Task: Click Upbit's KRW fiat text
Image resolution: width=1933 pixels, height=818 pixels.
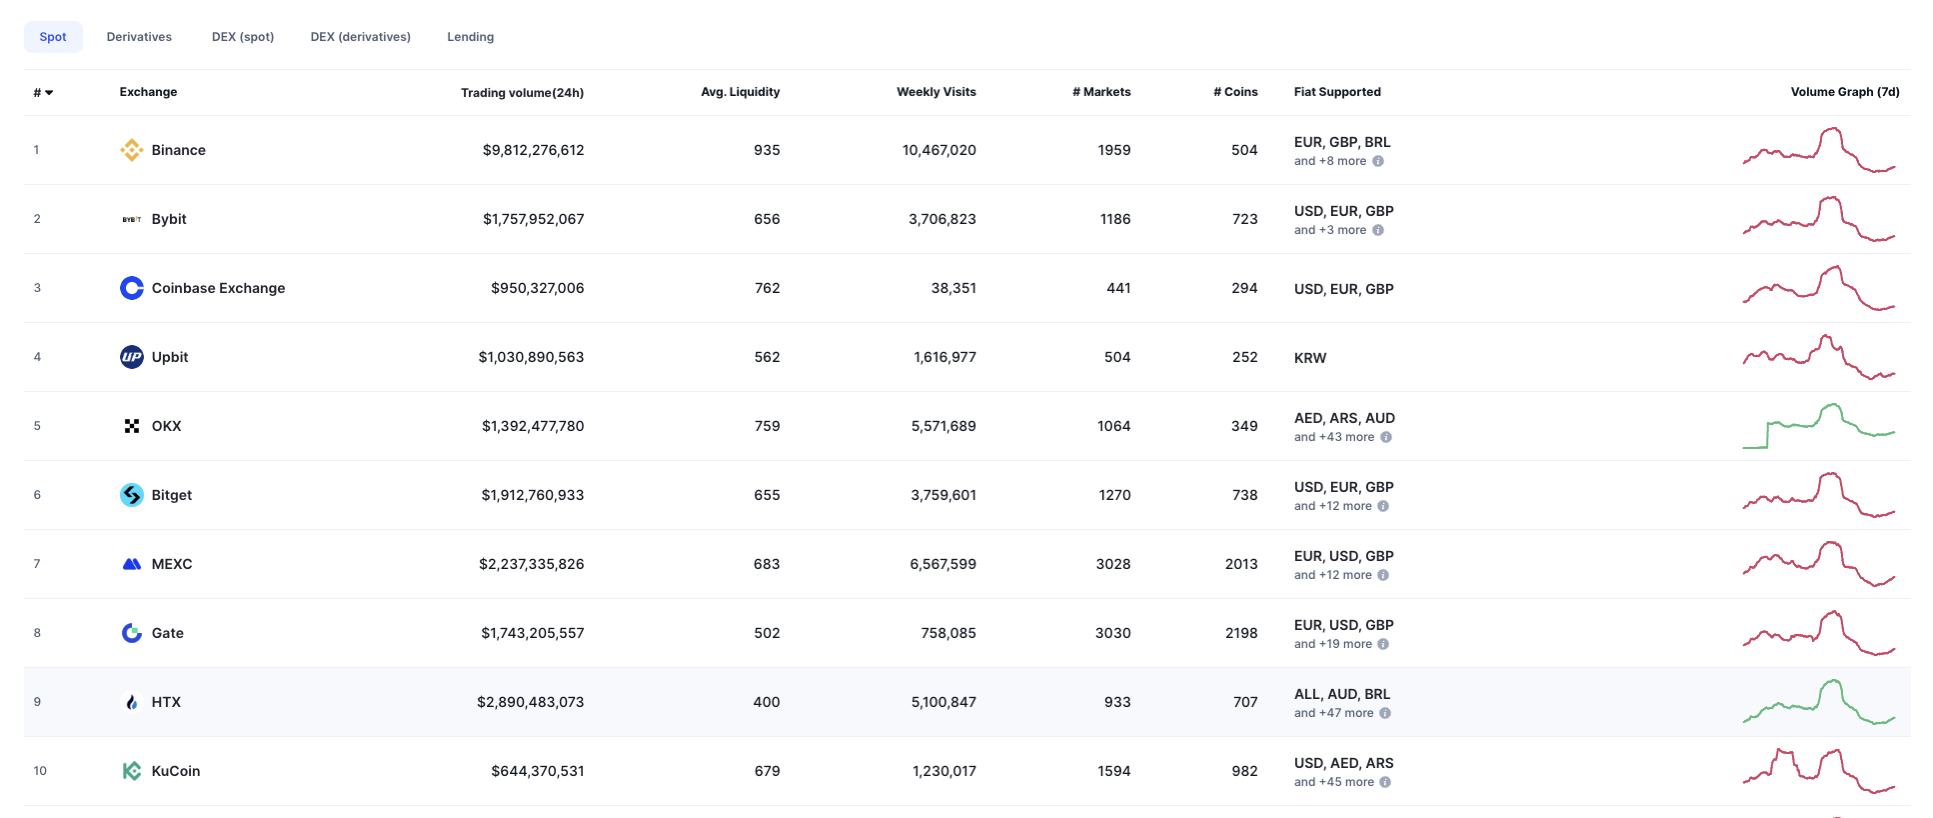Action: click(1310, 358)
